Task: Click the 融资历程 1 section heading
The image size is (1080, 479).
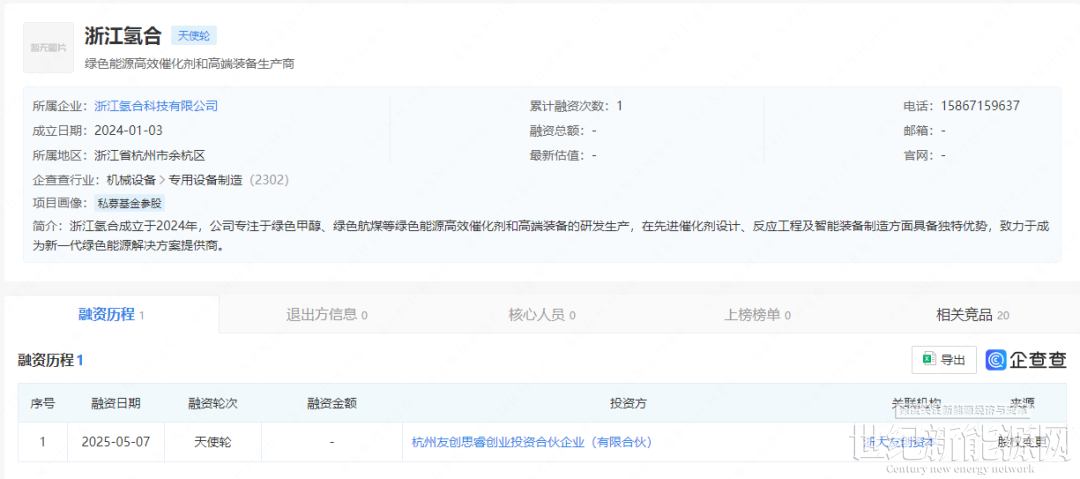Action: tap(51, 360)
